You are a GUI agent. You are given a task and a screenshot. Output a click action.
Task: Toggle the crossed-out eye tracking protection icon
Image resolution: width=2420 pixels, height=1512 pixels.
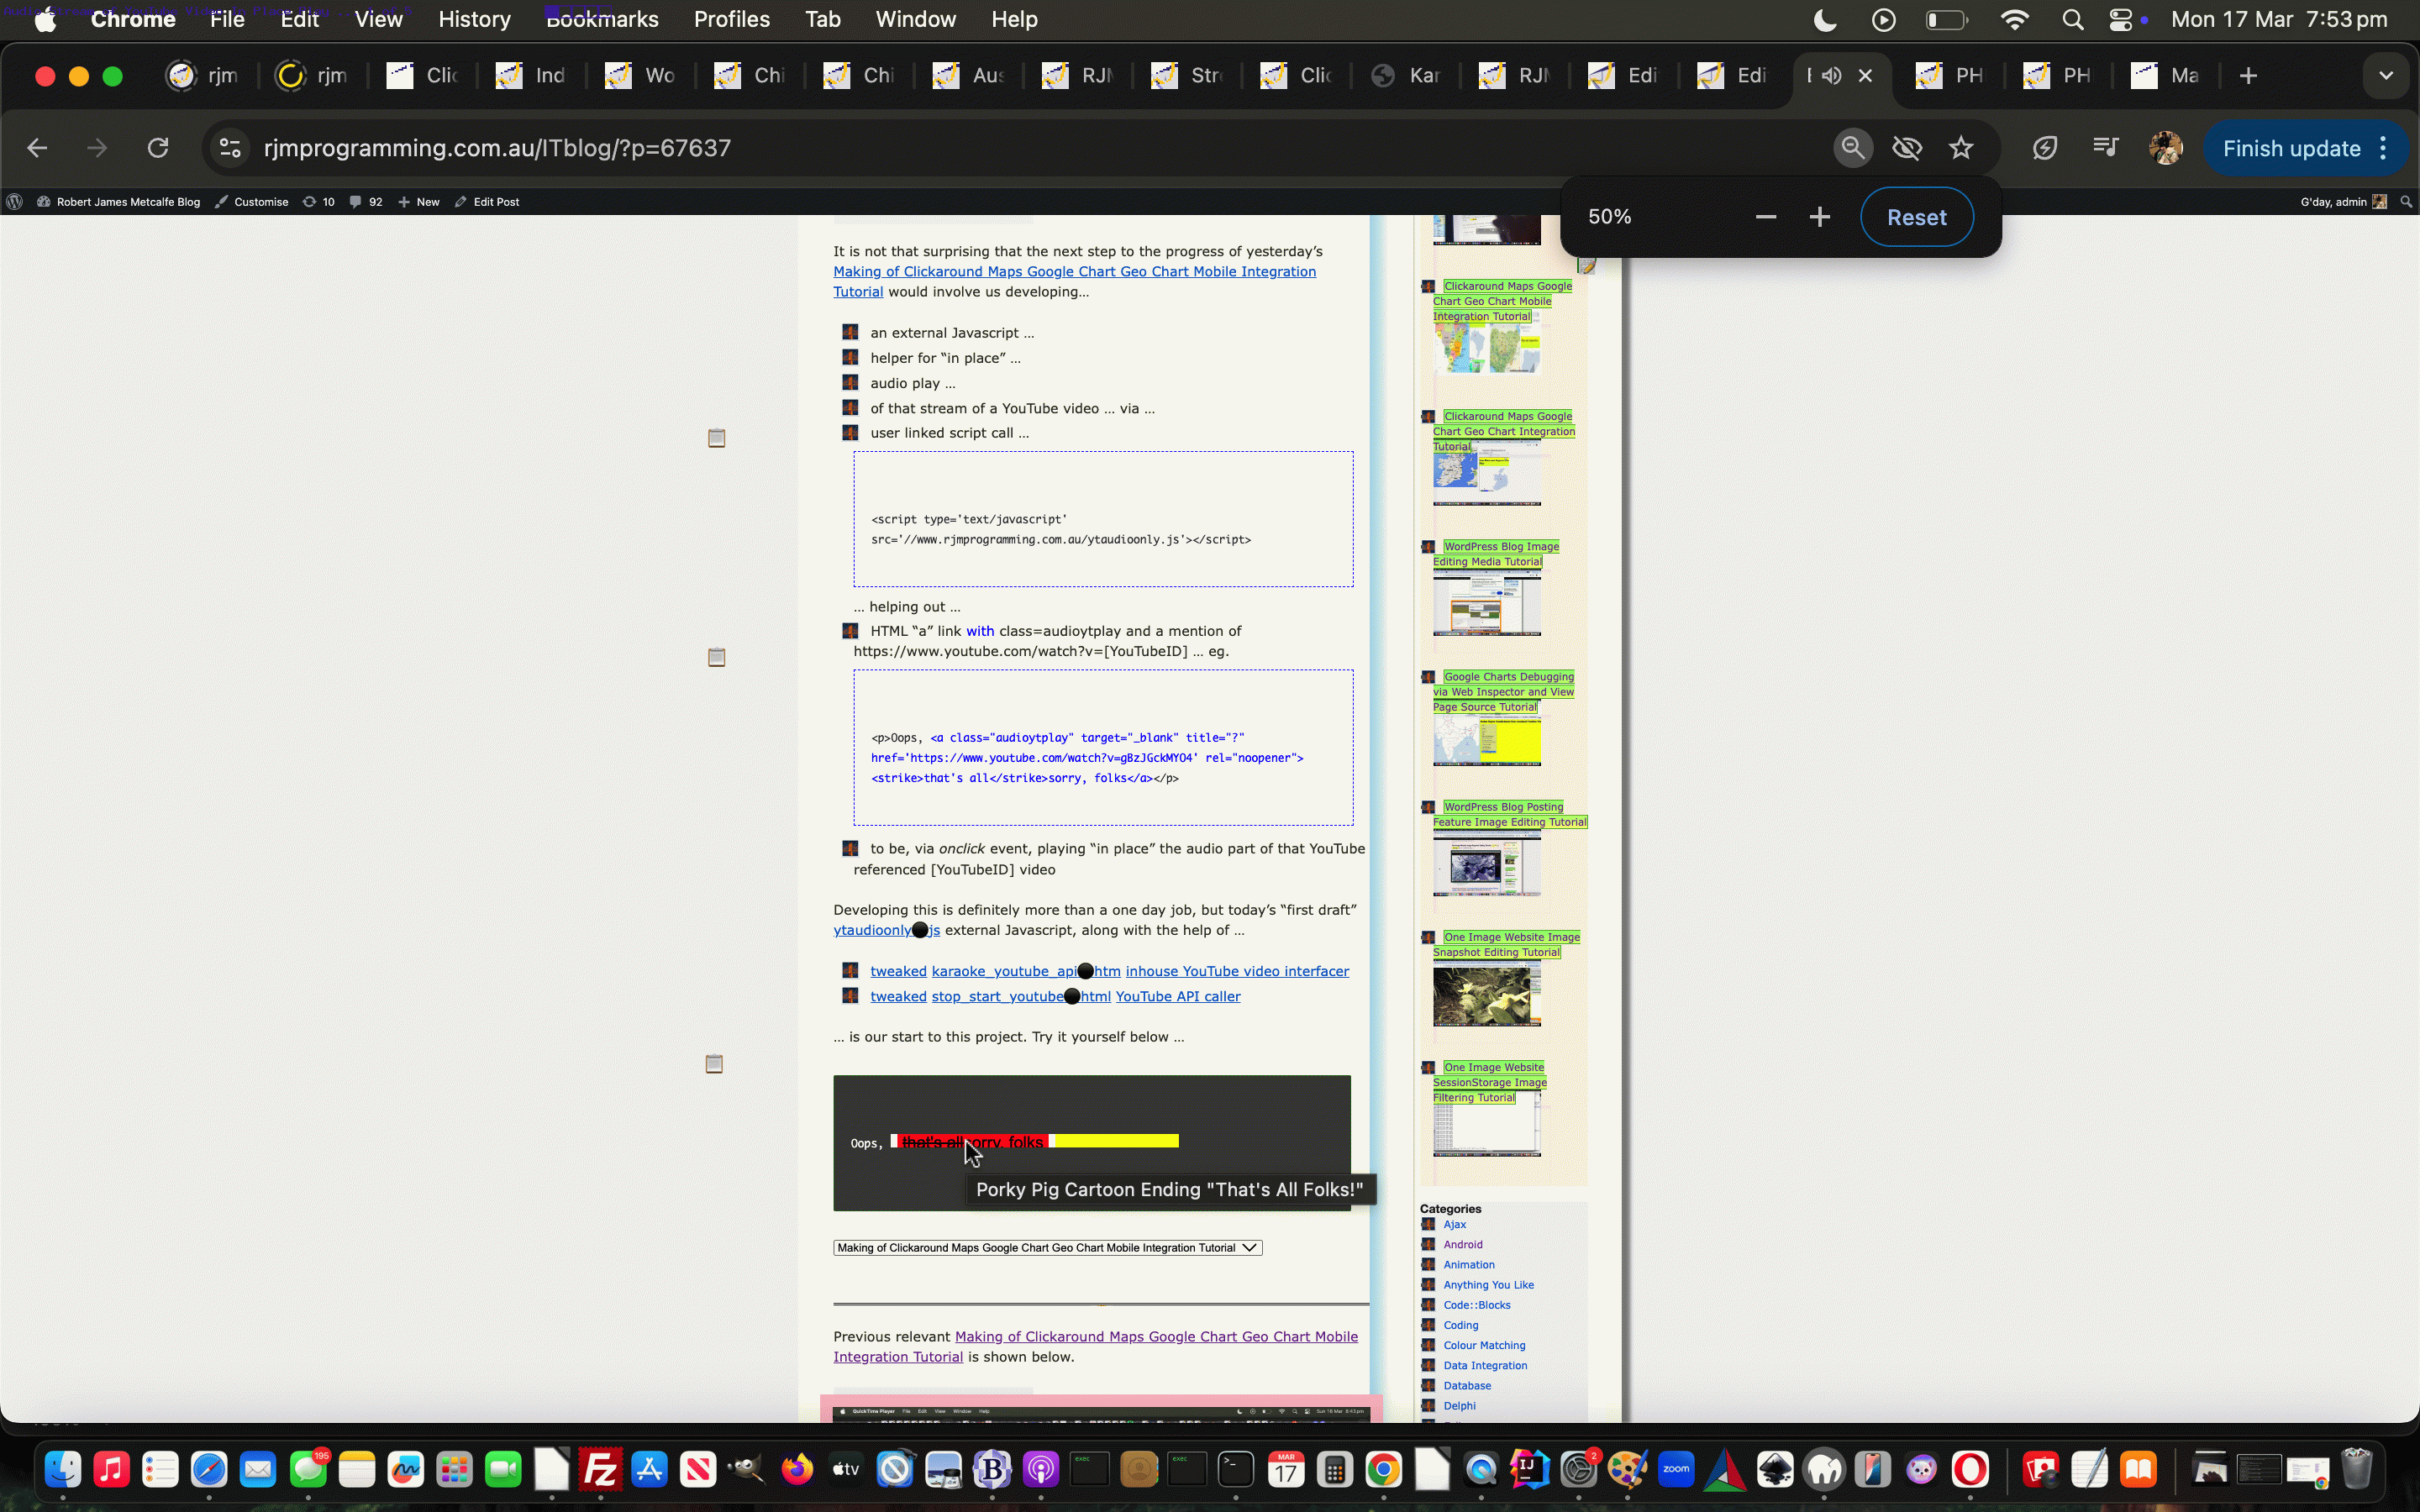point(1907,148)
